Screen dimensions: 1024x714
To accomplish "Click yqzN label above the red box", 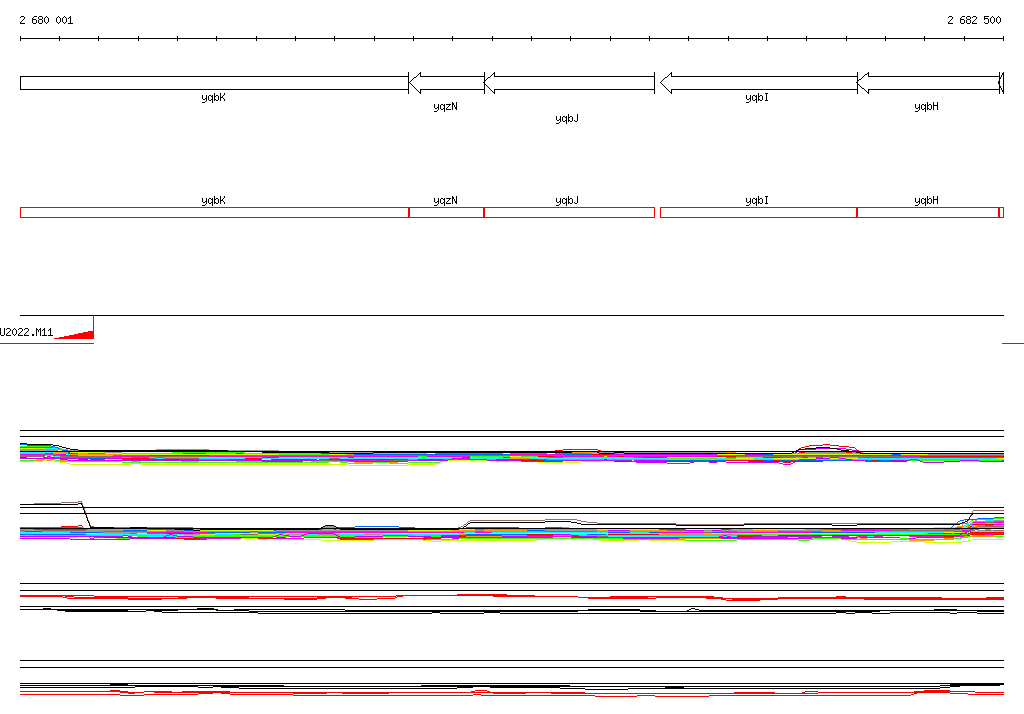I will tap(445, 201).
